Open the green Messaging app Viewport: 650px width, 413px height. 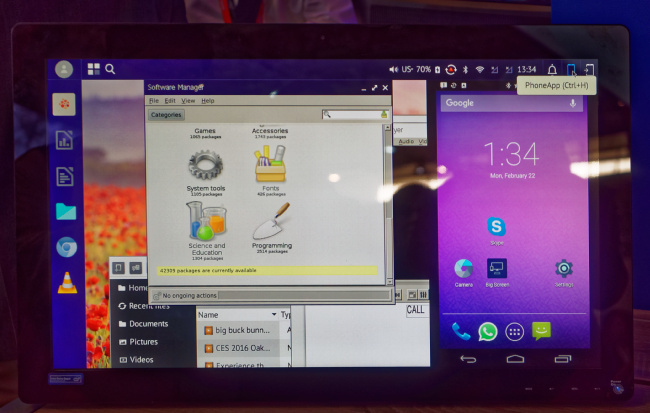pyautogui.click(x=541, y=330)
